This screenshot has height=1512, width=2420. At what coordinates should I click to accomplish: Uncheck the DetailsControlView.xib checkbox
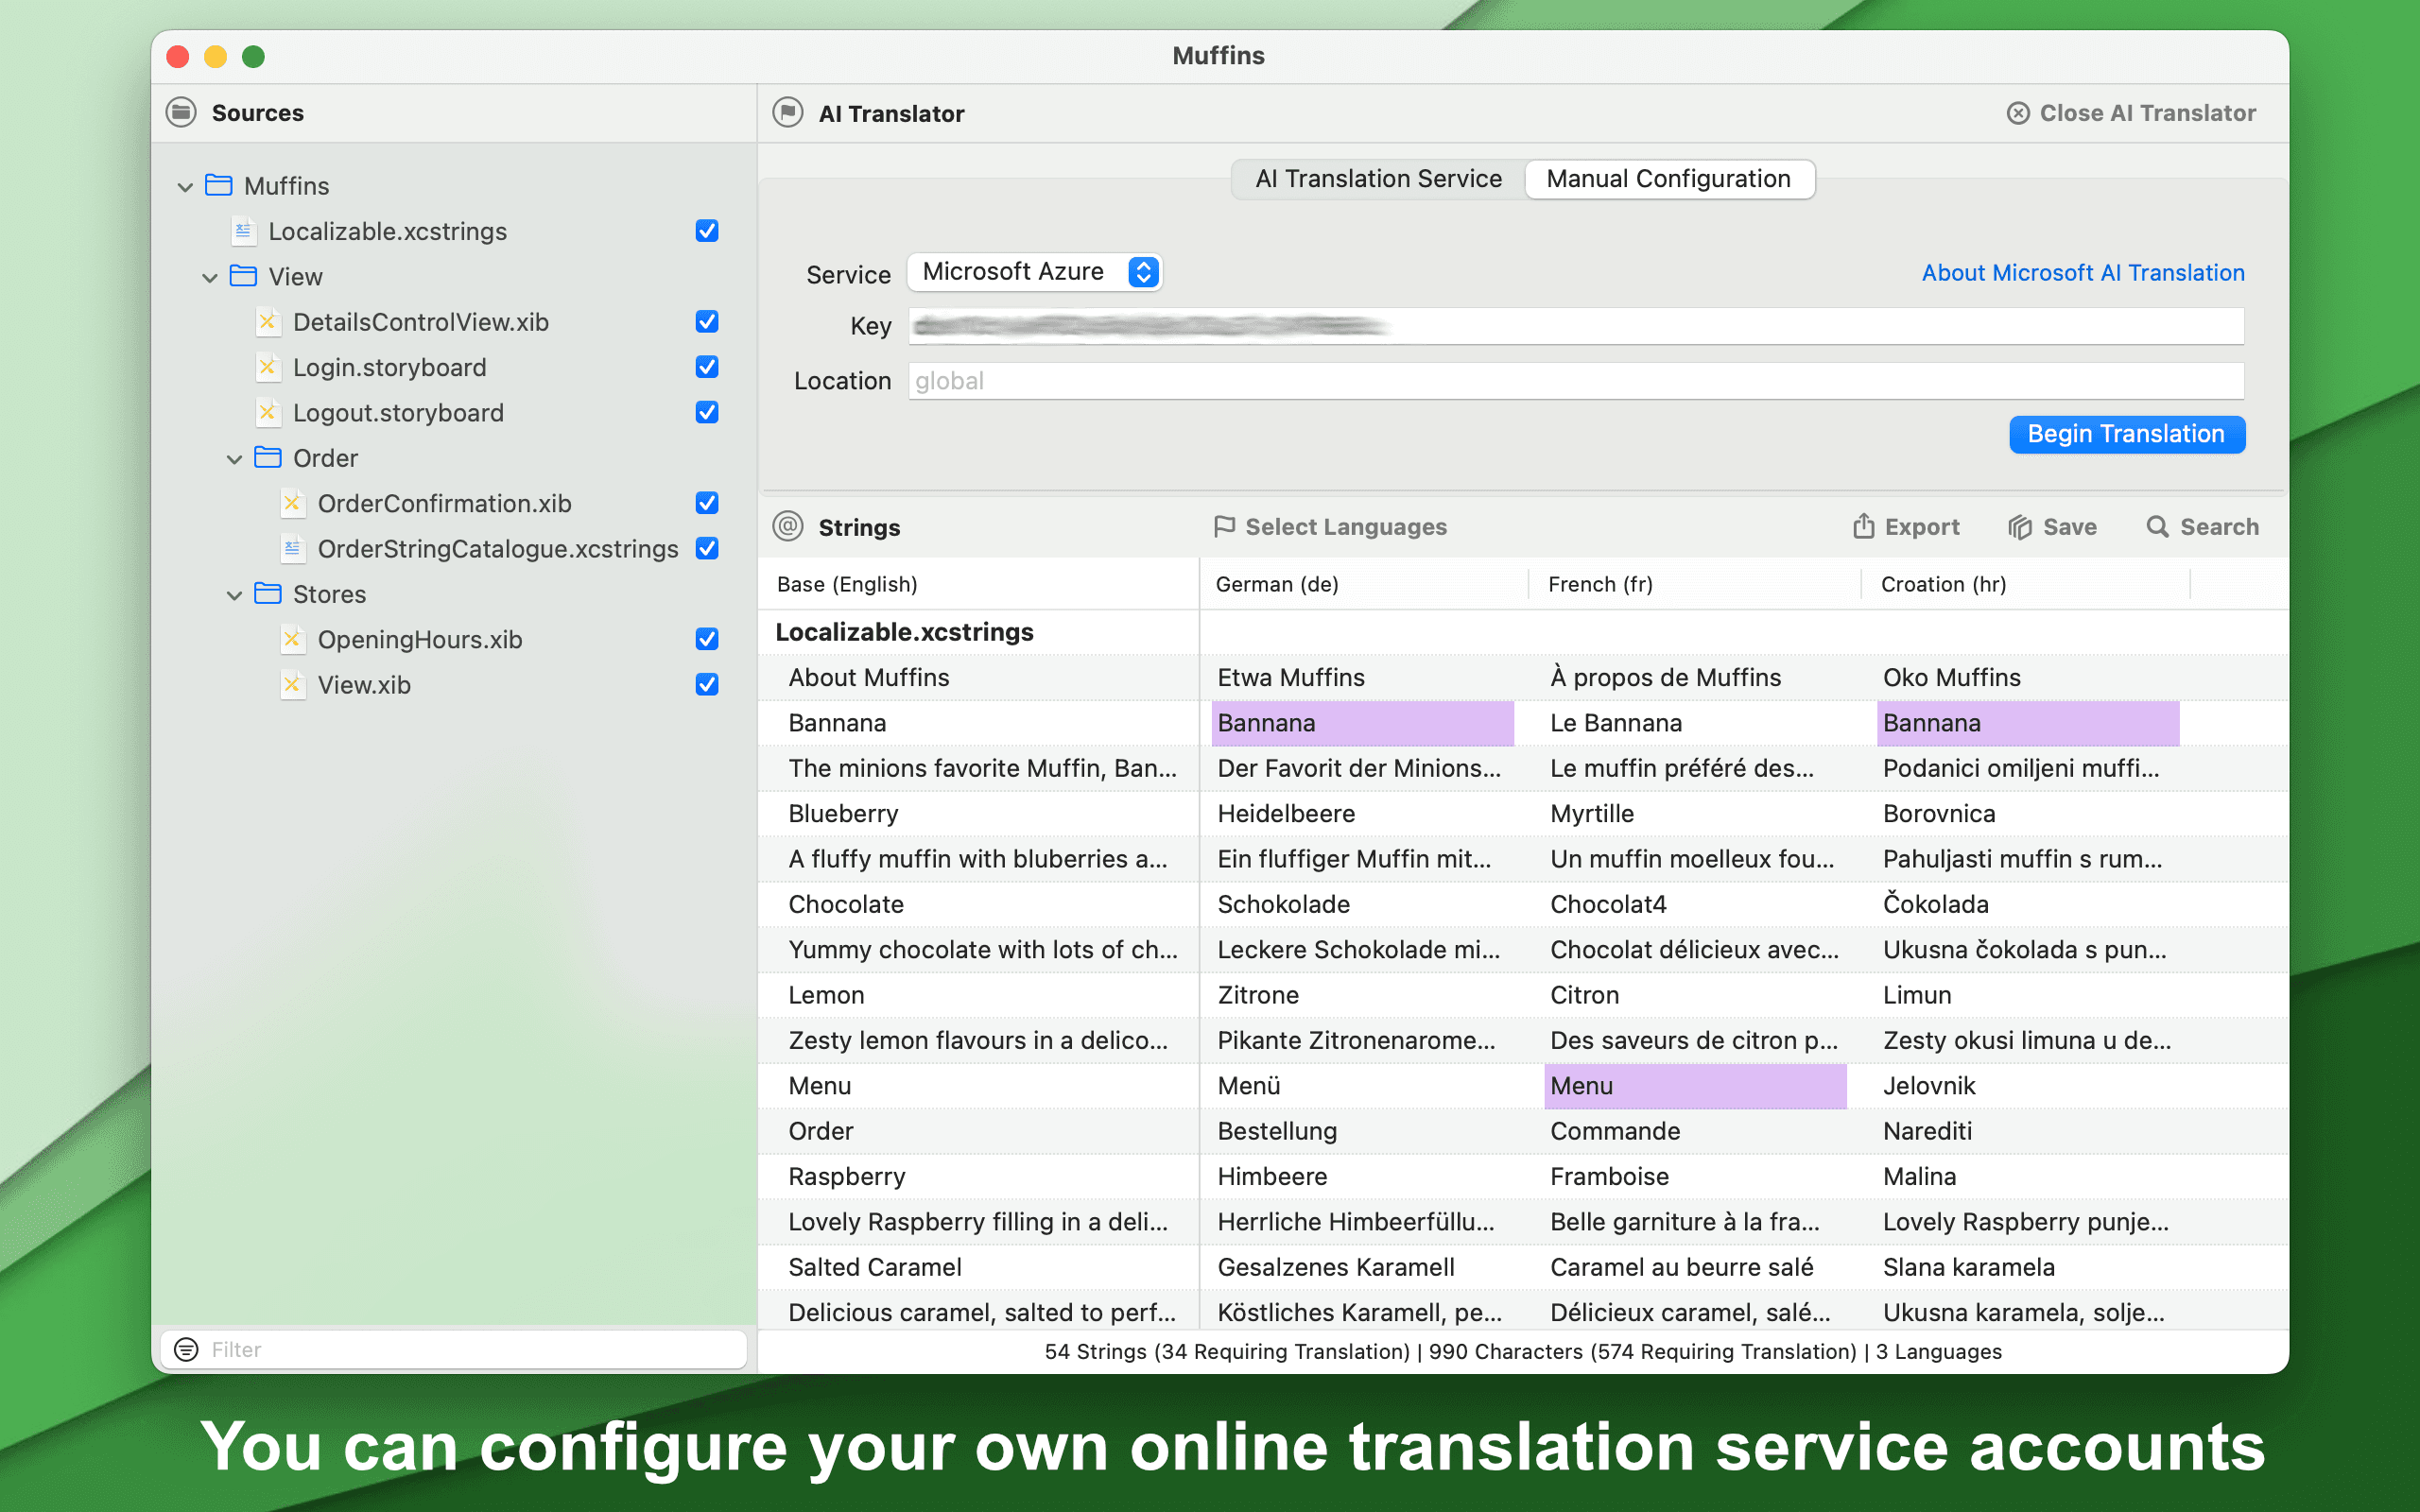(x=707, y=322)
